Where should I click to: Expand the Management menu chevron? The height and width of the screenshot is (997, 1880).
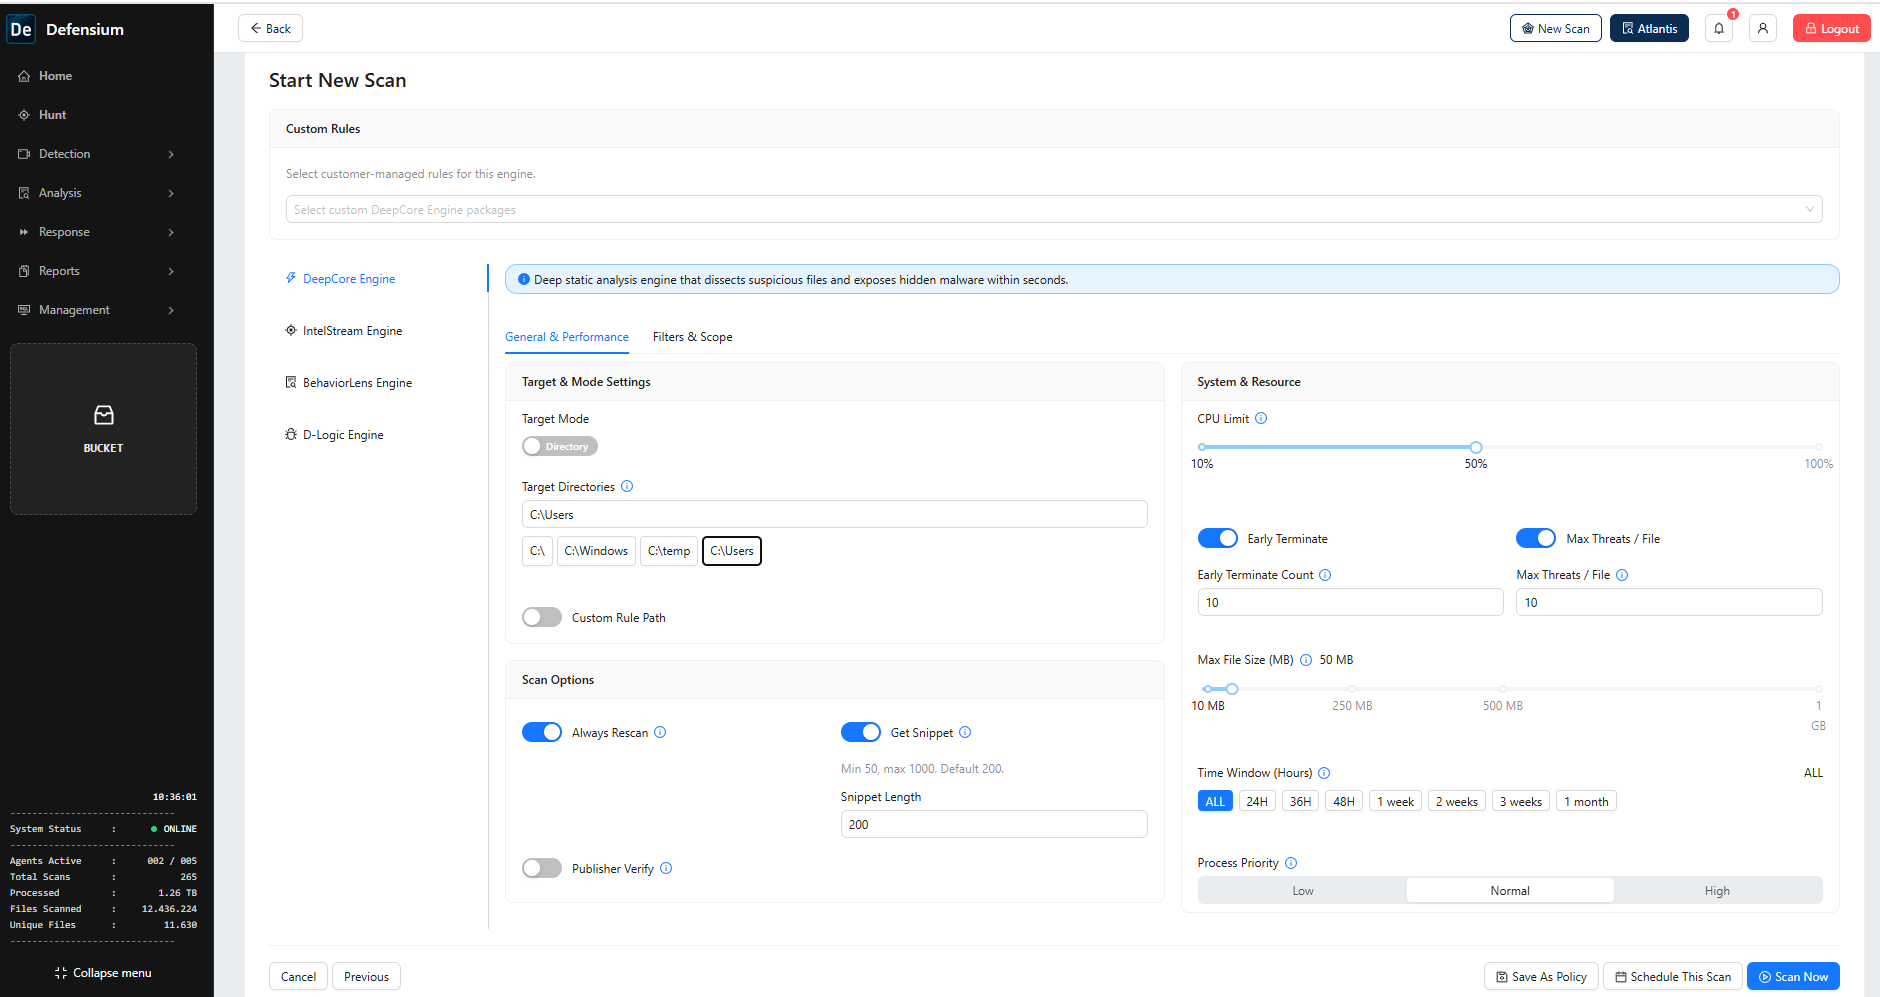171,310
